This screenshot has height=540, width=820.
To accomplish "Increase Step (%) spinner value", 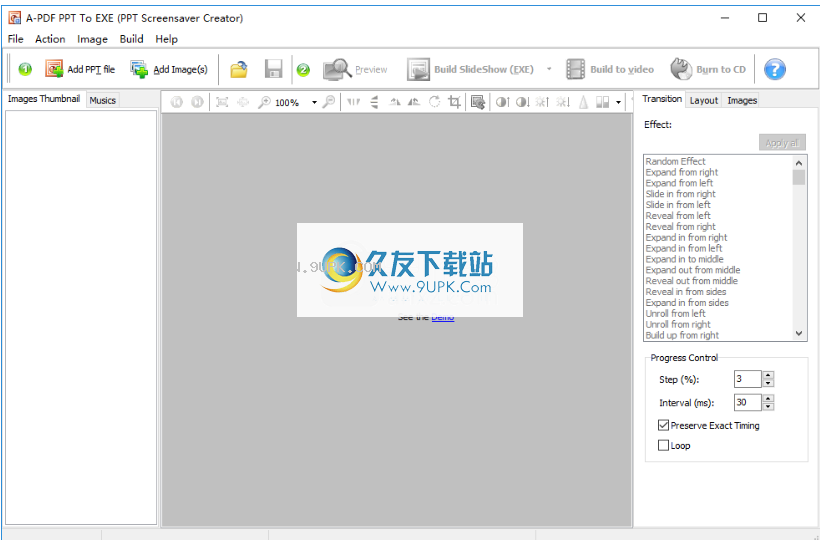I will [x=768, y=375].
